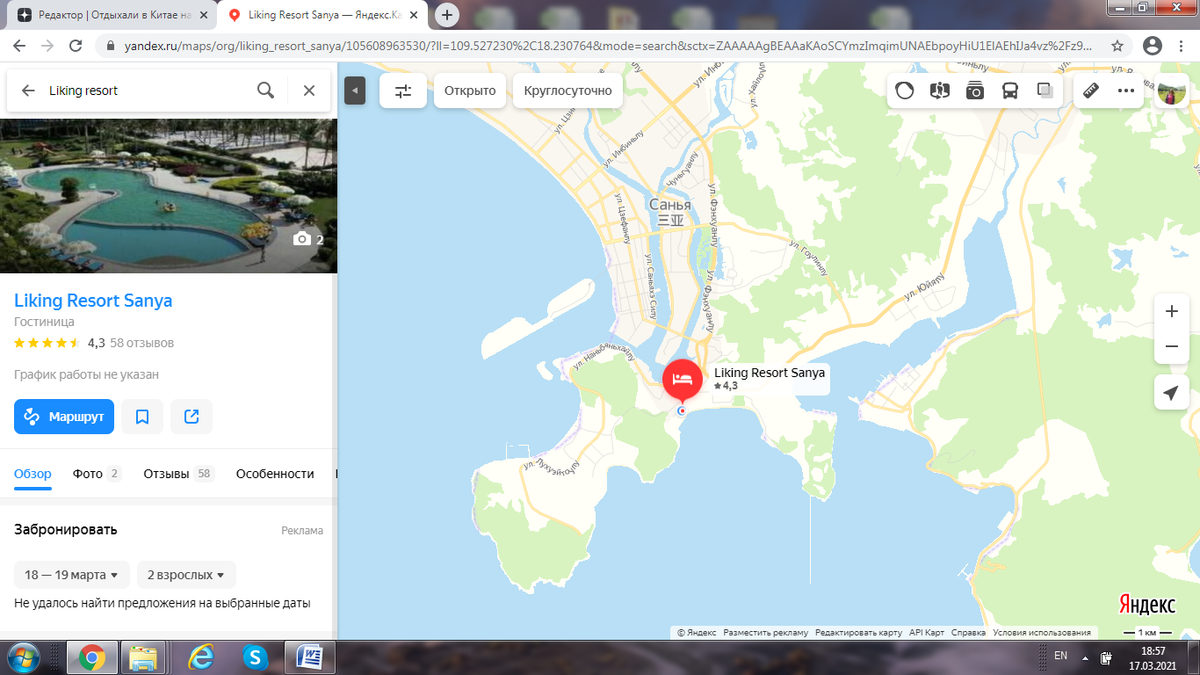Collapse the side panel with the arrow button

(x=355, y=90)
